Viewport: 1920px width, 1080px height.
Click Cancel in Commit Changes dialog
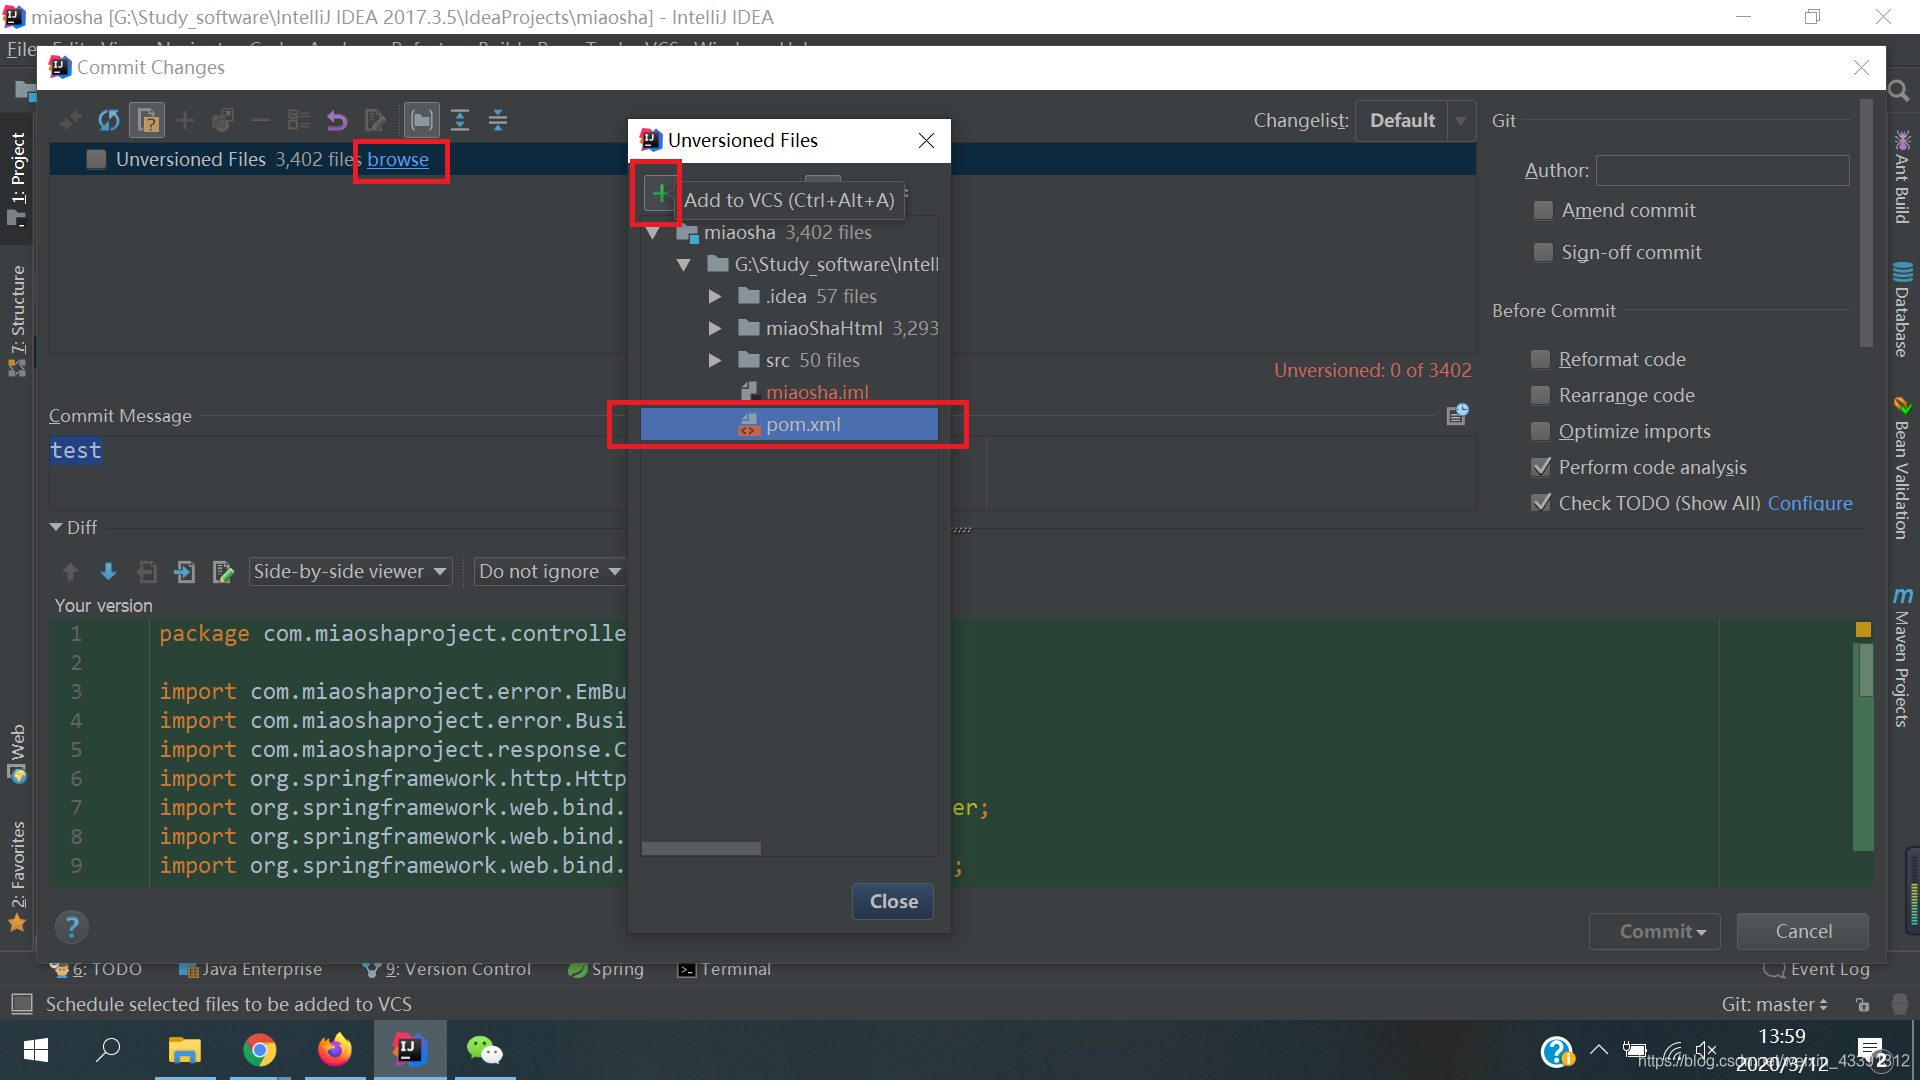tap(1803, 931)
